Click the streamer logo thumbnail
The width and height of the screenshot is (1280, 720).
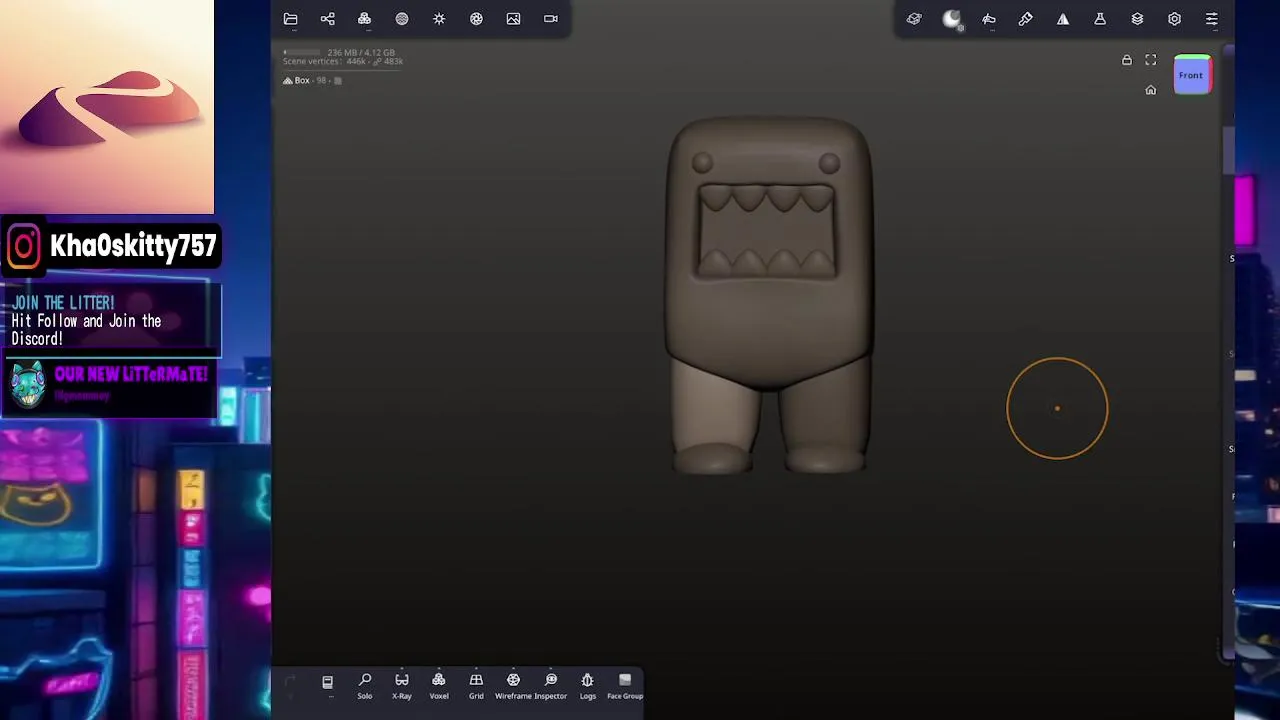(107, 107)
